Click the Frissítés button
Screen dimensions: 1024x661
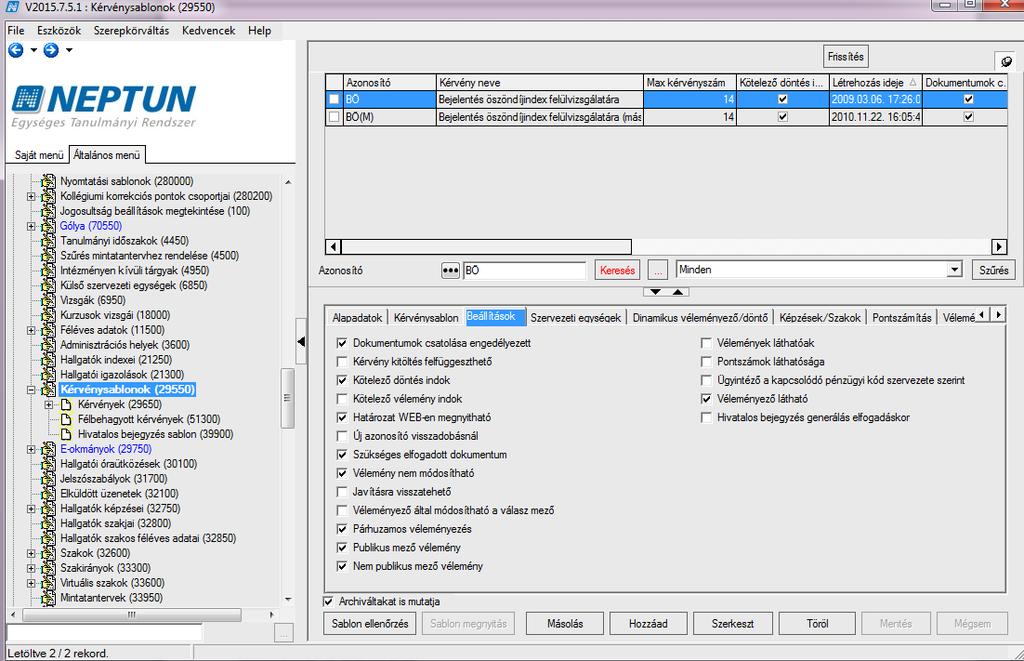point(846,57)
